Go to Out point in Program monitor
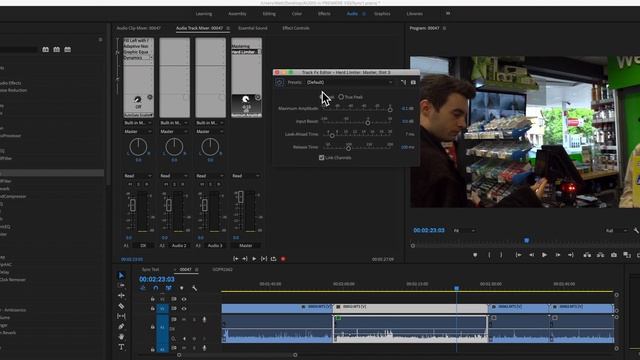This screenshot has width=640, height=360. (571, 255)
